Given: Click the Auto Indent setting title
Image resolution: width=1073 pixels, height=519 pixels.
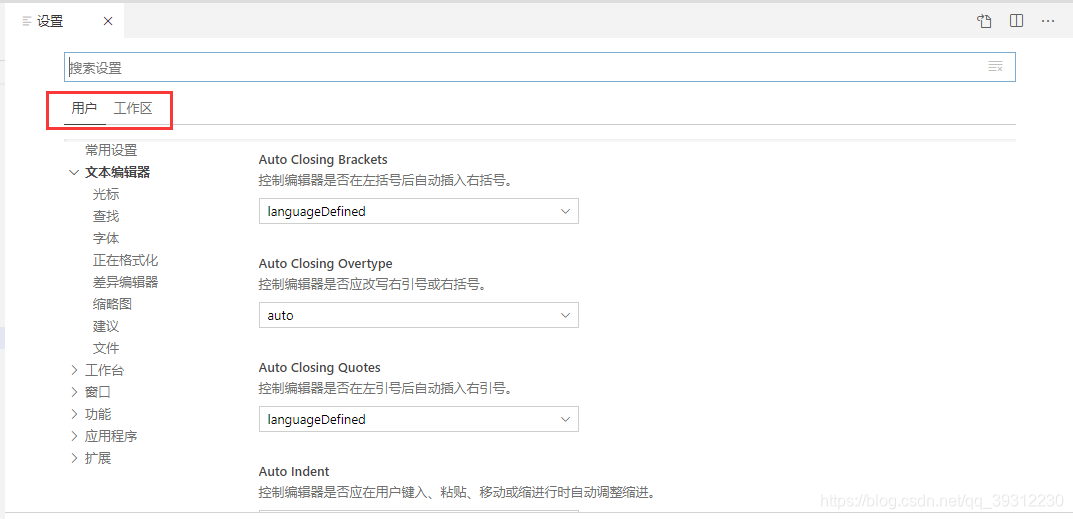Looking at the screenshot, I should click(294, 471).
